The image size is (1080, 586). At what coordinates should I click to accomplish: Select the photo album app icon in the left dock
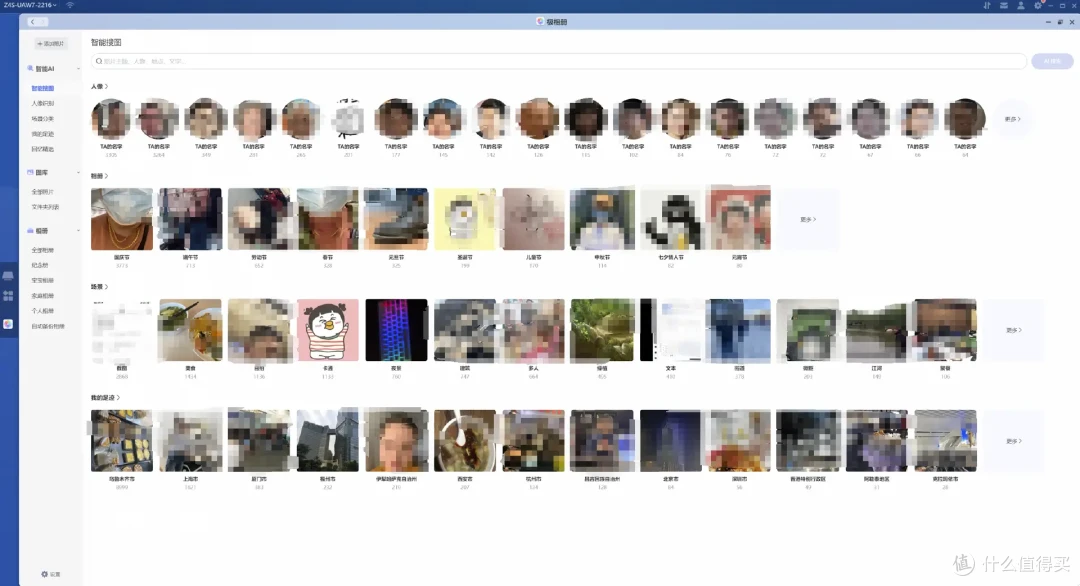[8, 324]
